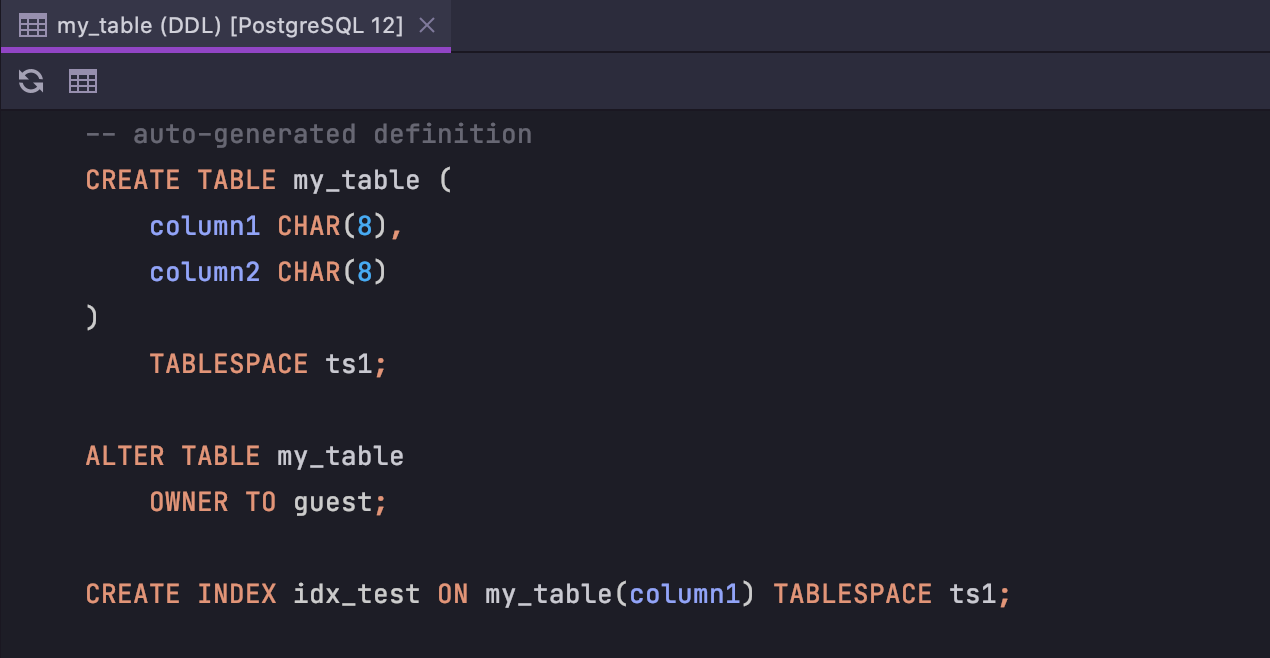Image resolution: width=1270 pixels, height=658 pixels.
Task: Click 'ts1;' after indented TABLESPACE
Action: pyautogui.click(x=356, y=364)
